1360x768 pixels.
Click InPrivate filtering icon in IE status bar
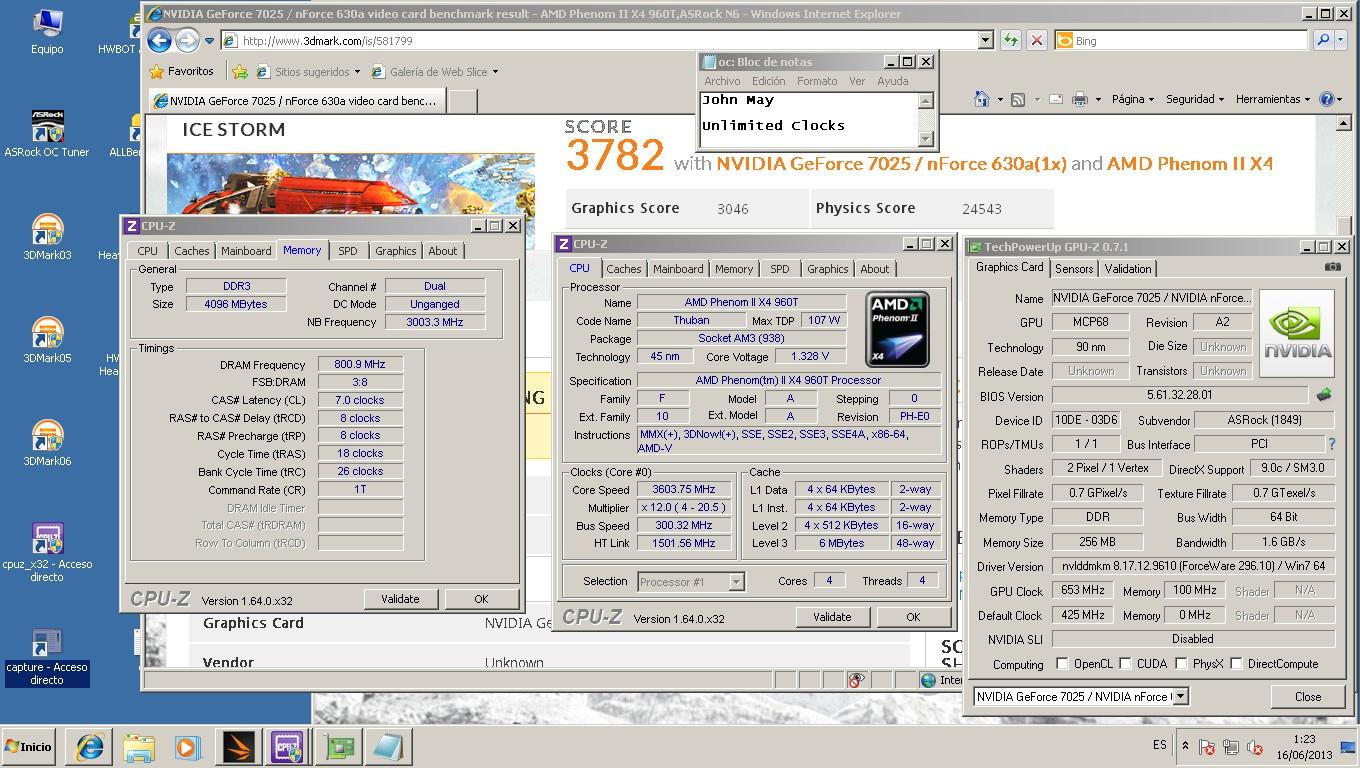pyautogui.click(x=856, y=680)
